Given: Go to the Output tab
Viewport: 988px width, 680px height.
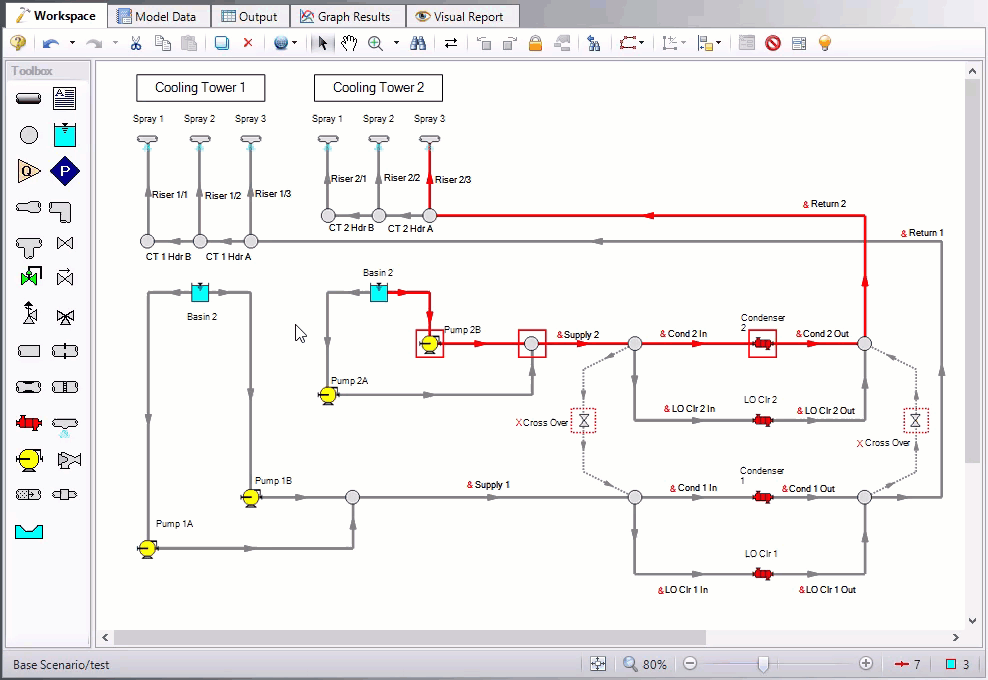Looking at the screenshot, I should click(x=250, y=16).
